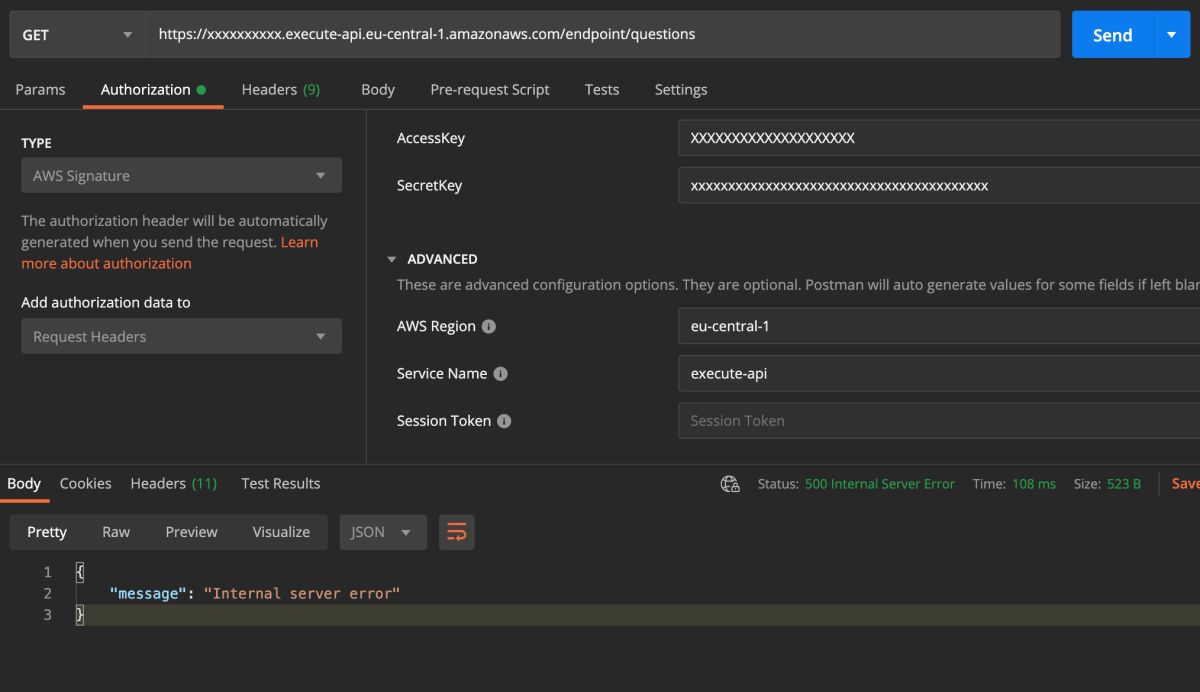1200x692 pixels.
Task: Open the response Headers (11) tab
Action: [x=174, y=484]
